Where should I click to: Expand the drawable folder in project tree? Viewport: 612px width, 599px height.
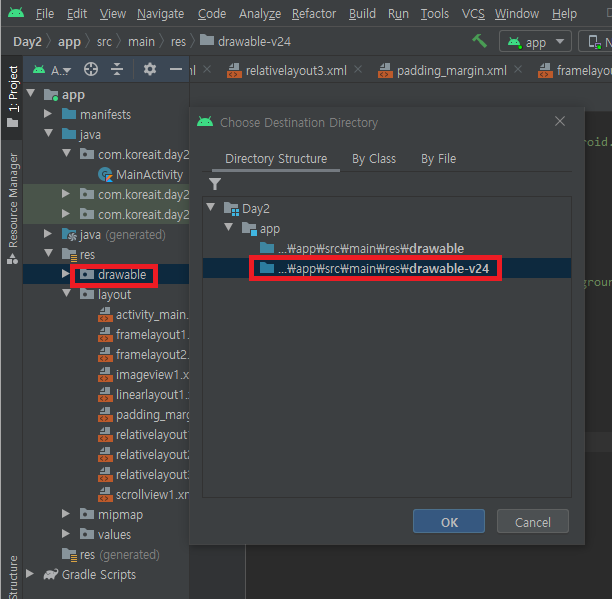pos(66,274)
